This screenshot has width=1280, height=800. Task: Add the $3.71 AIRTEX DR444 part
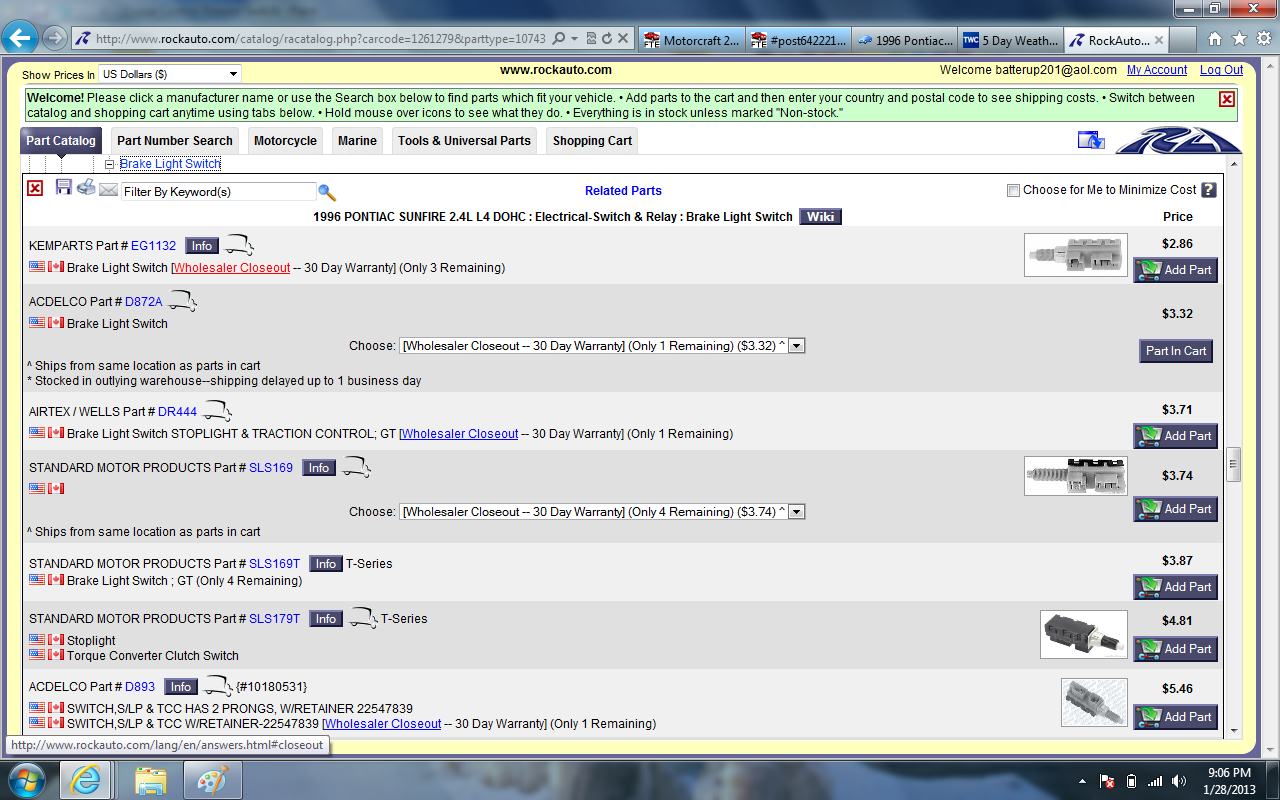[1175, 436]
